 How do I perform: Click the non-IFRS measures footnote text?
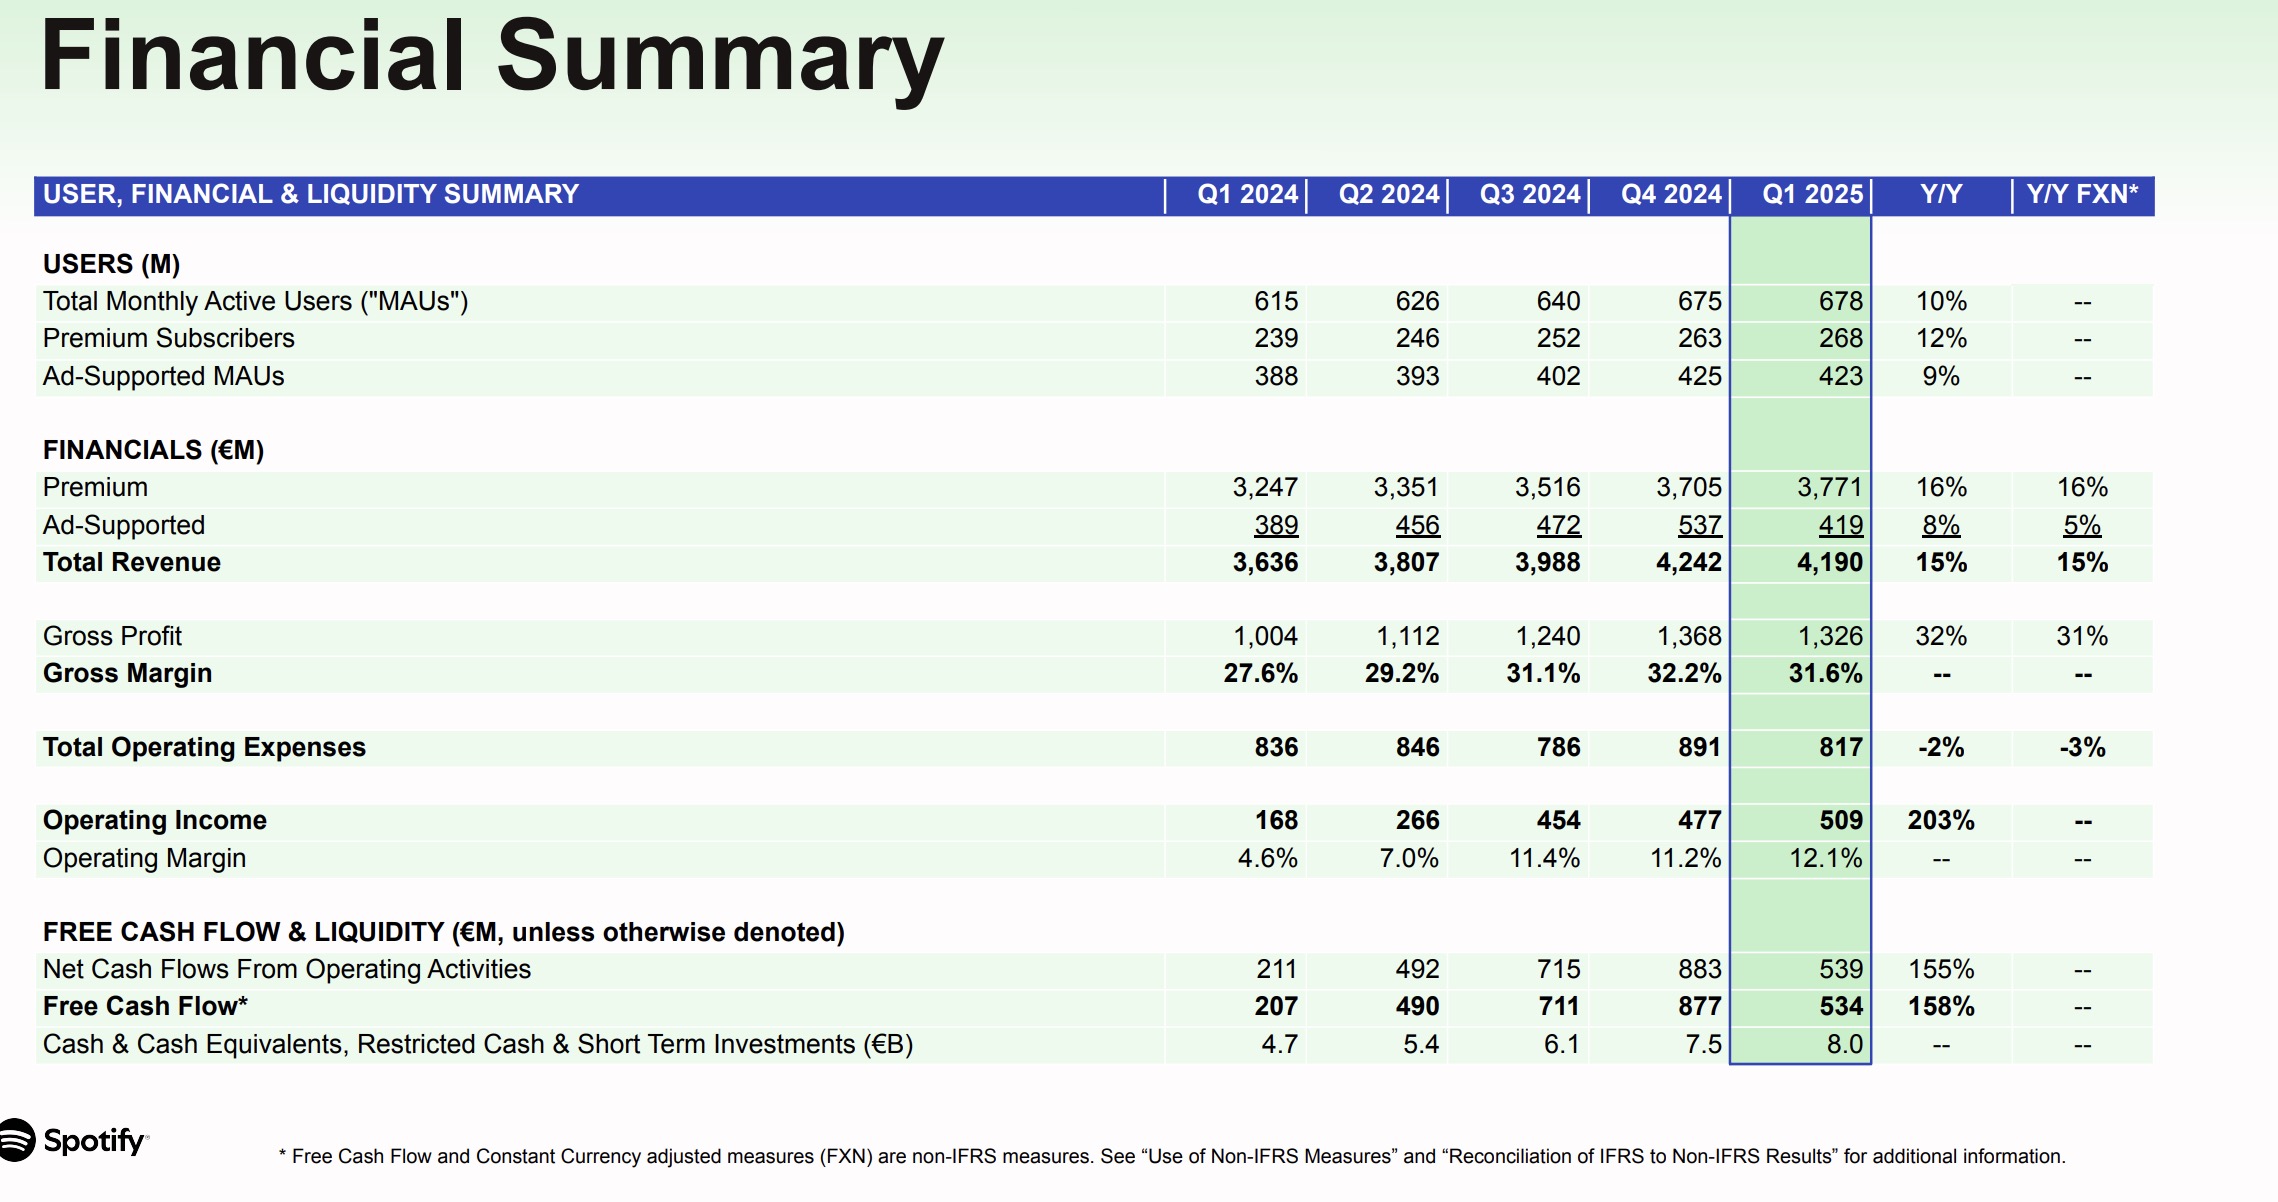(x=1171, y=1156)
